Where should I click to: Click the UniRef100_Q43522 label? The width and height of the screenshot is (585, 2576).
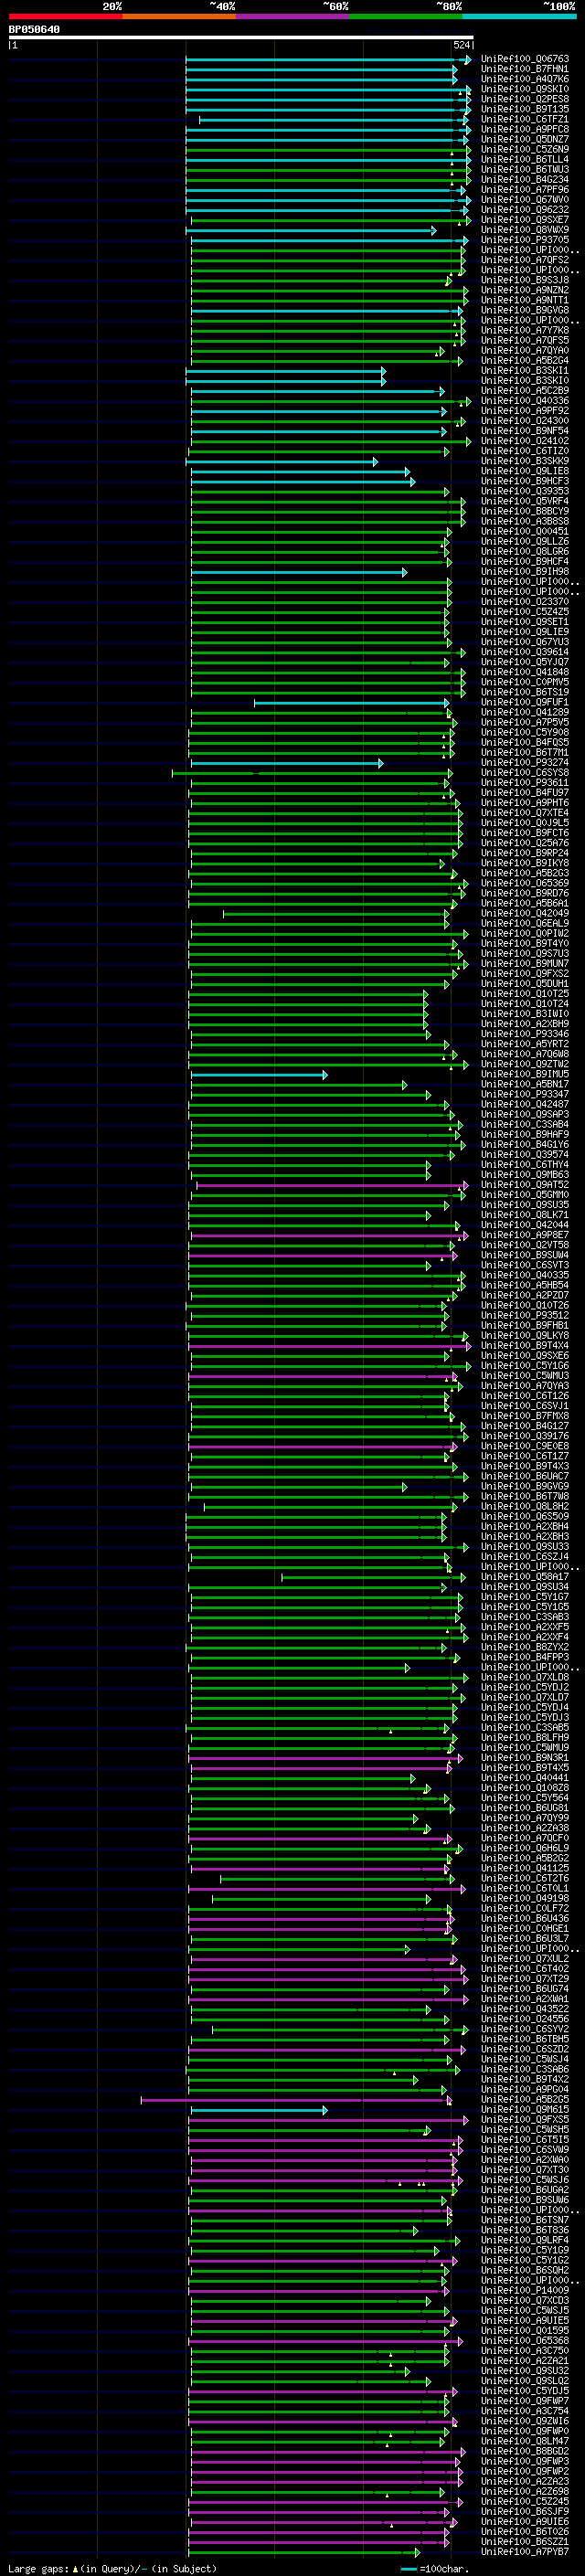pos(525,2010)
